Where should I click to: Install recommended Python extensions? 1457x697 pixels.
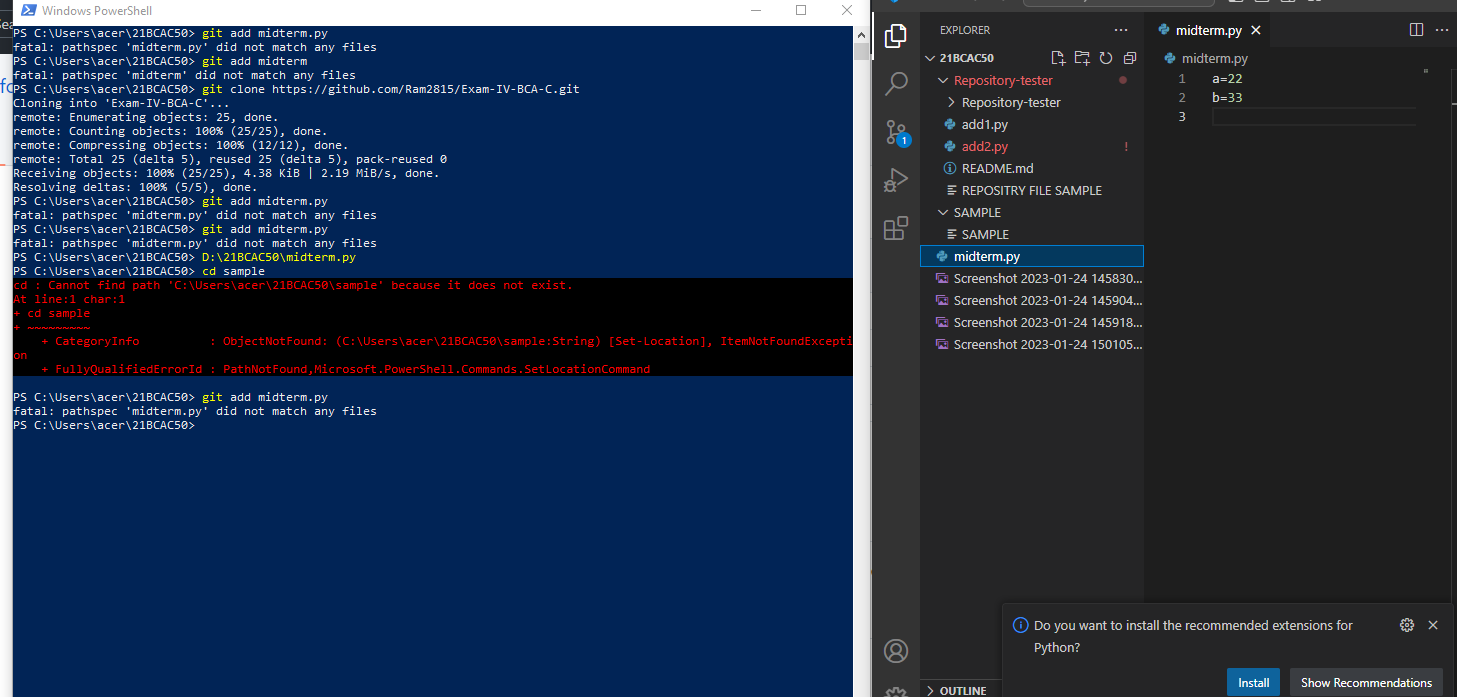point(1253,682)
